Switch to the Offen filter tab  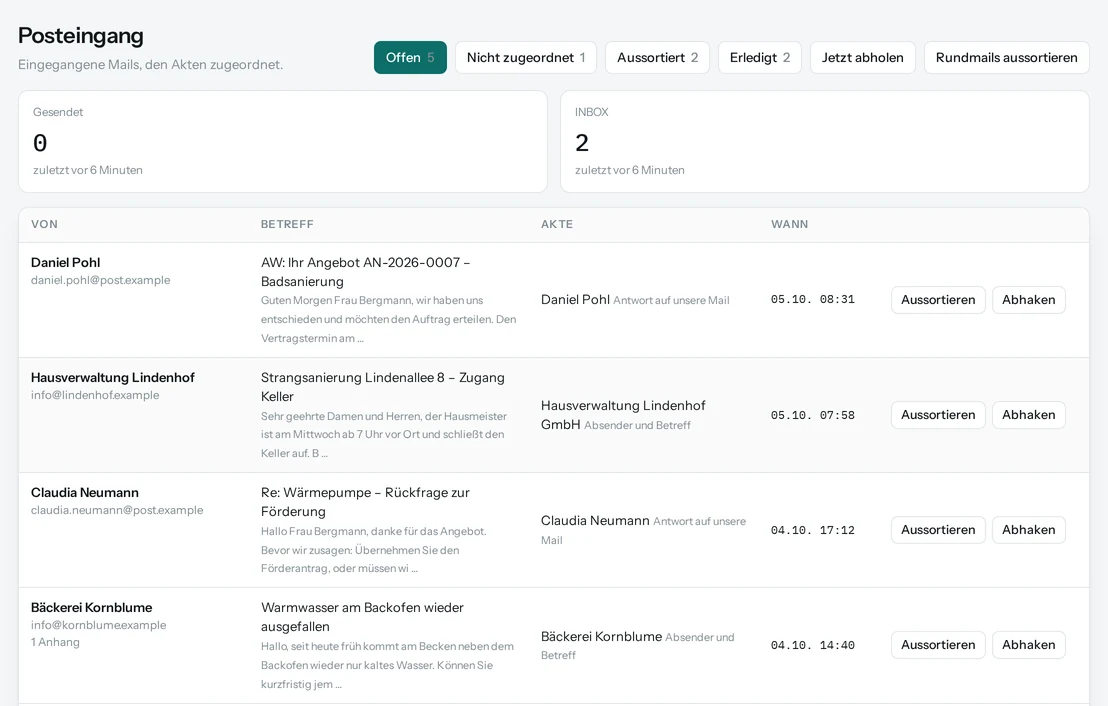410,57
